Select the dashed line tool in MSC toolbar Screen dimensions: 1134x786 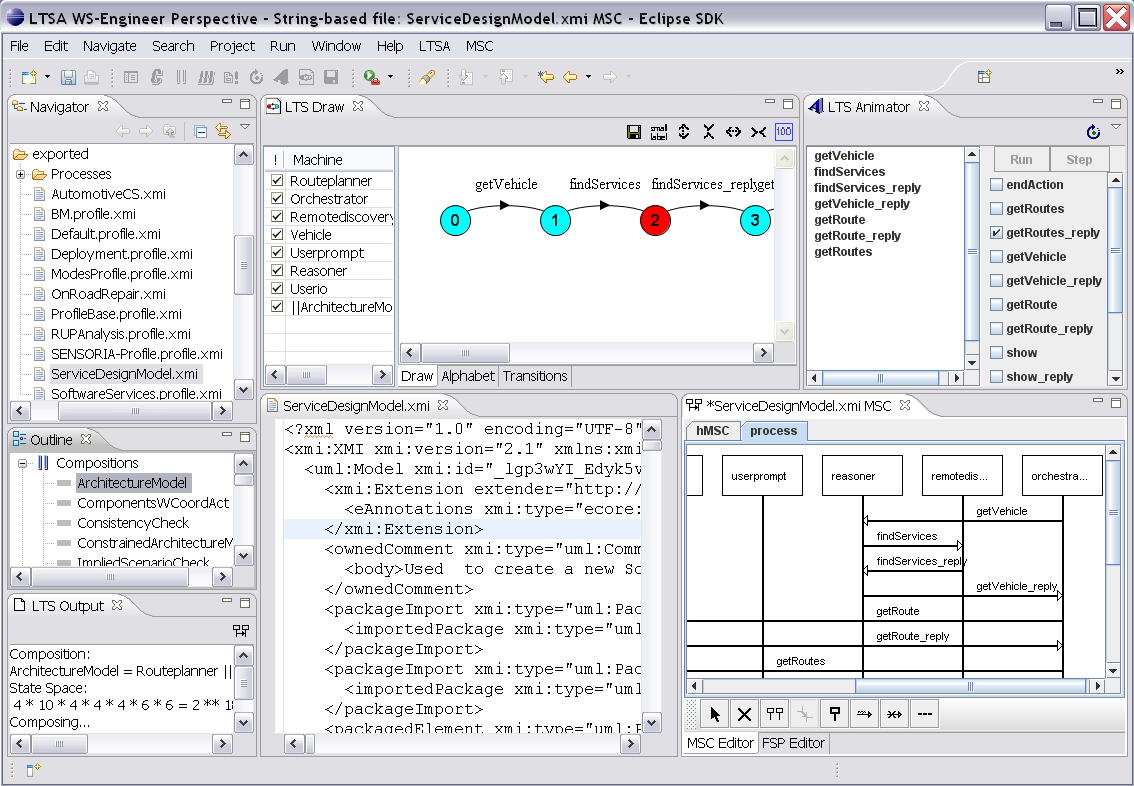tap(925, 714)
